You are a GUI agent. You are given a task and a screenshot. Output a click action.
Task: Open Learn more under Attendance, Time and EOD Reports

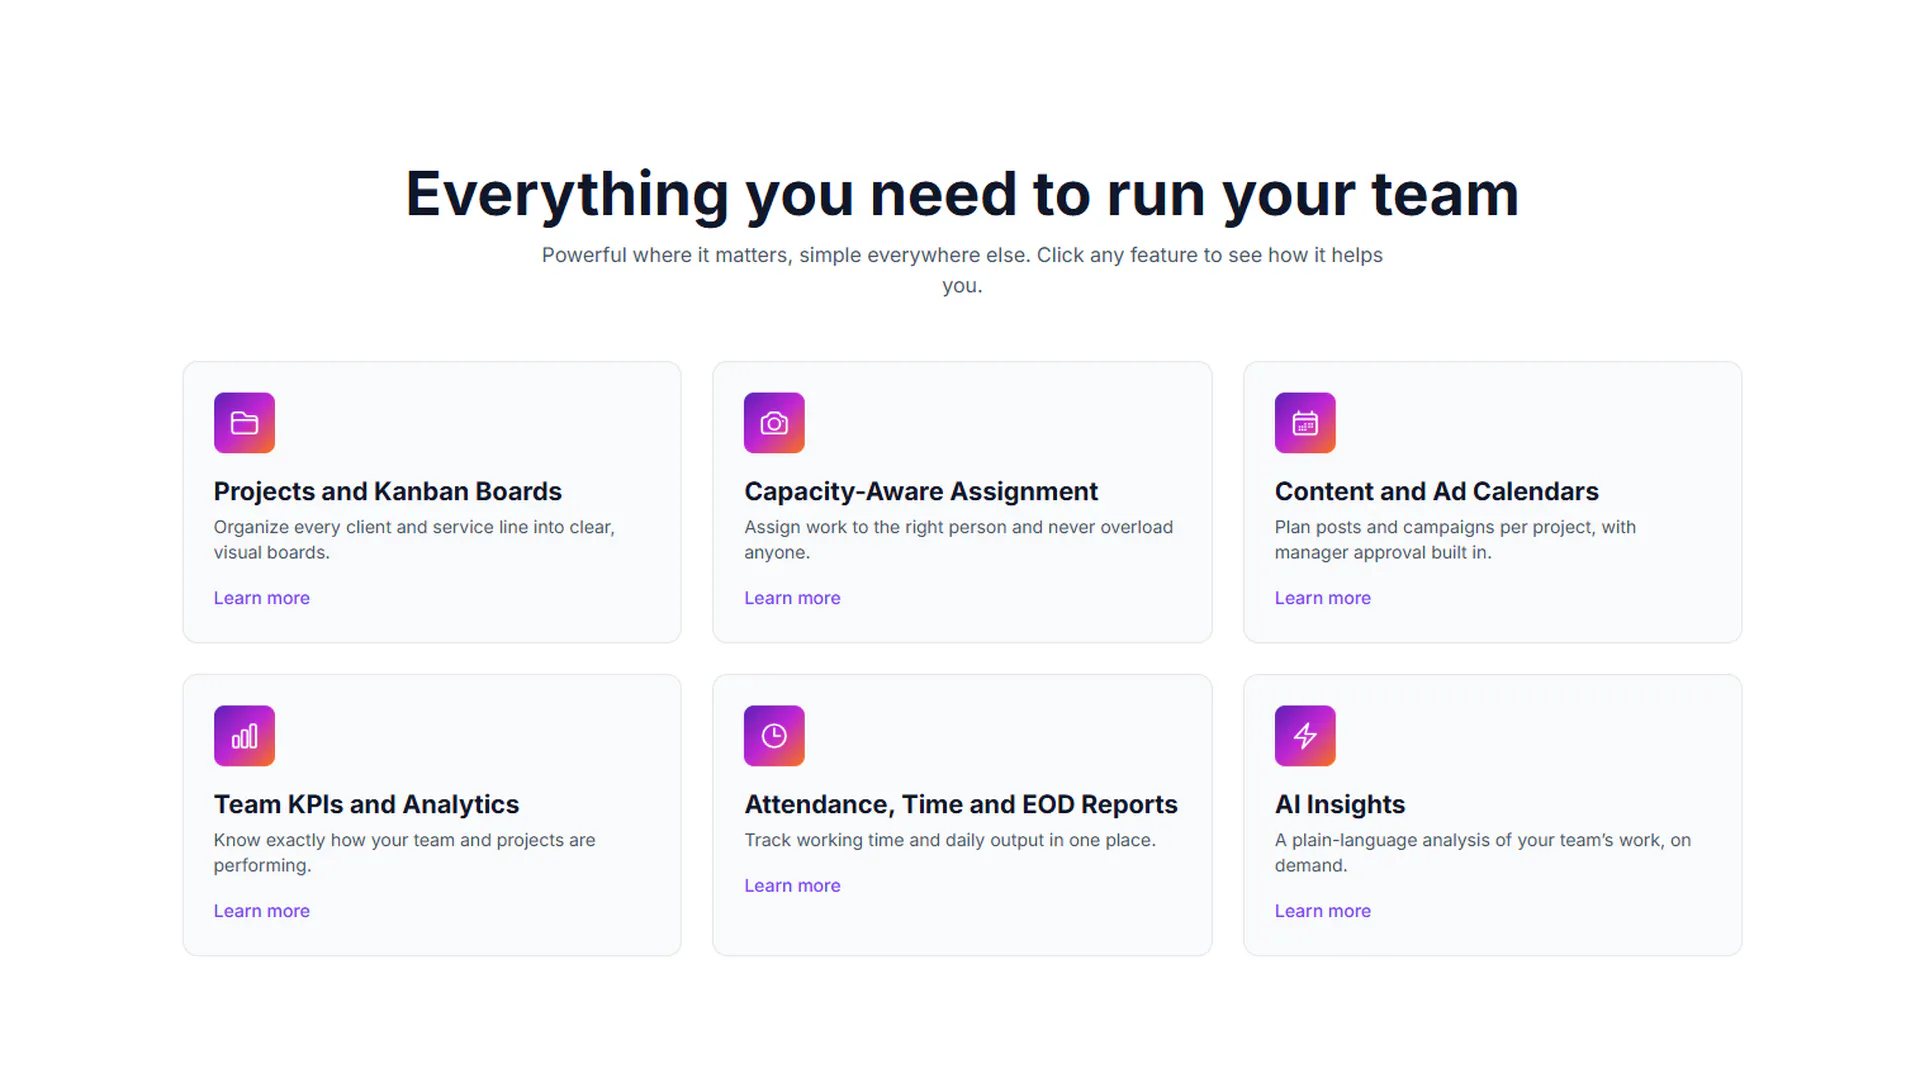coord(792,886)
